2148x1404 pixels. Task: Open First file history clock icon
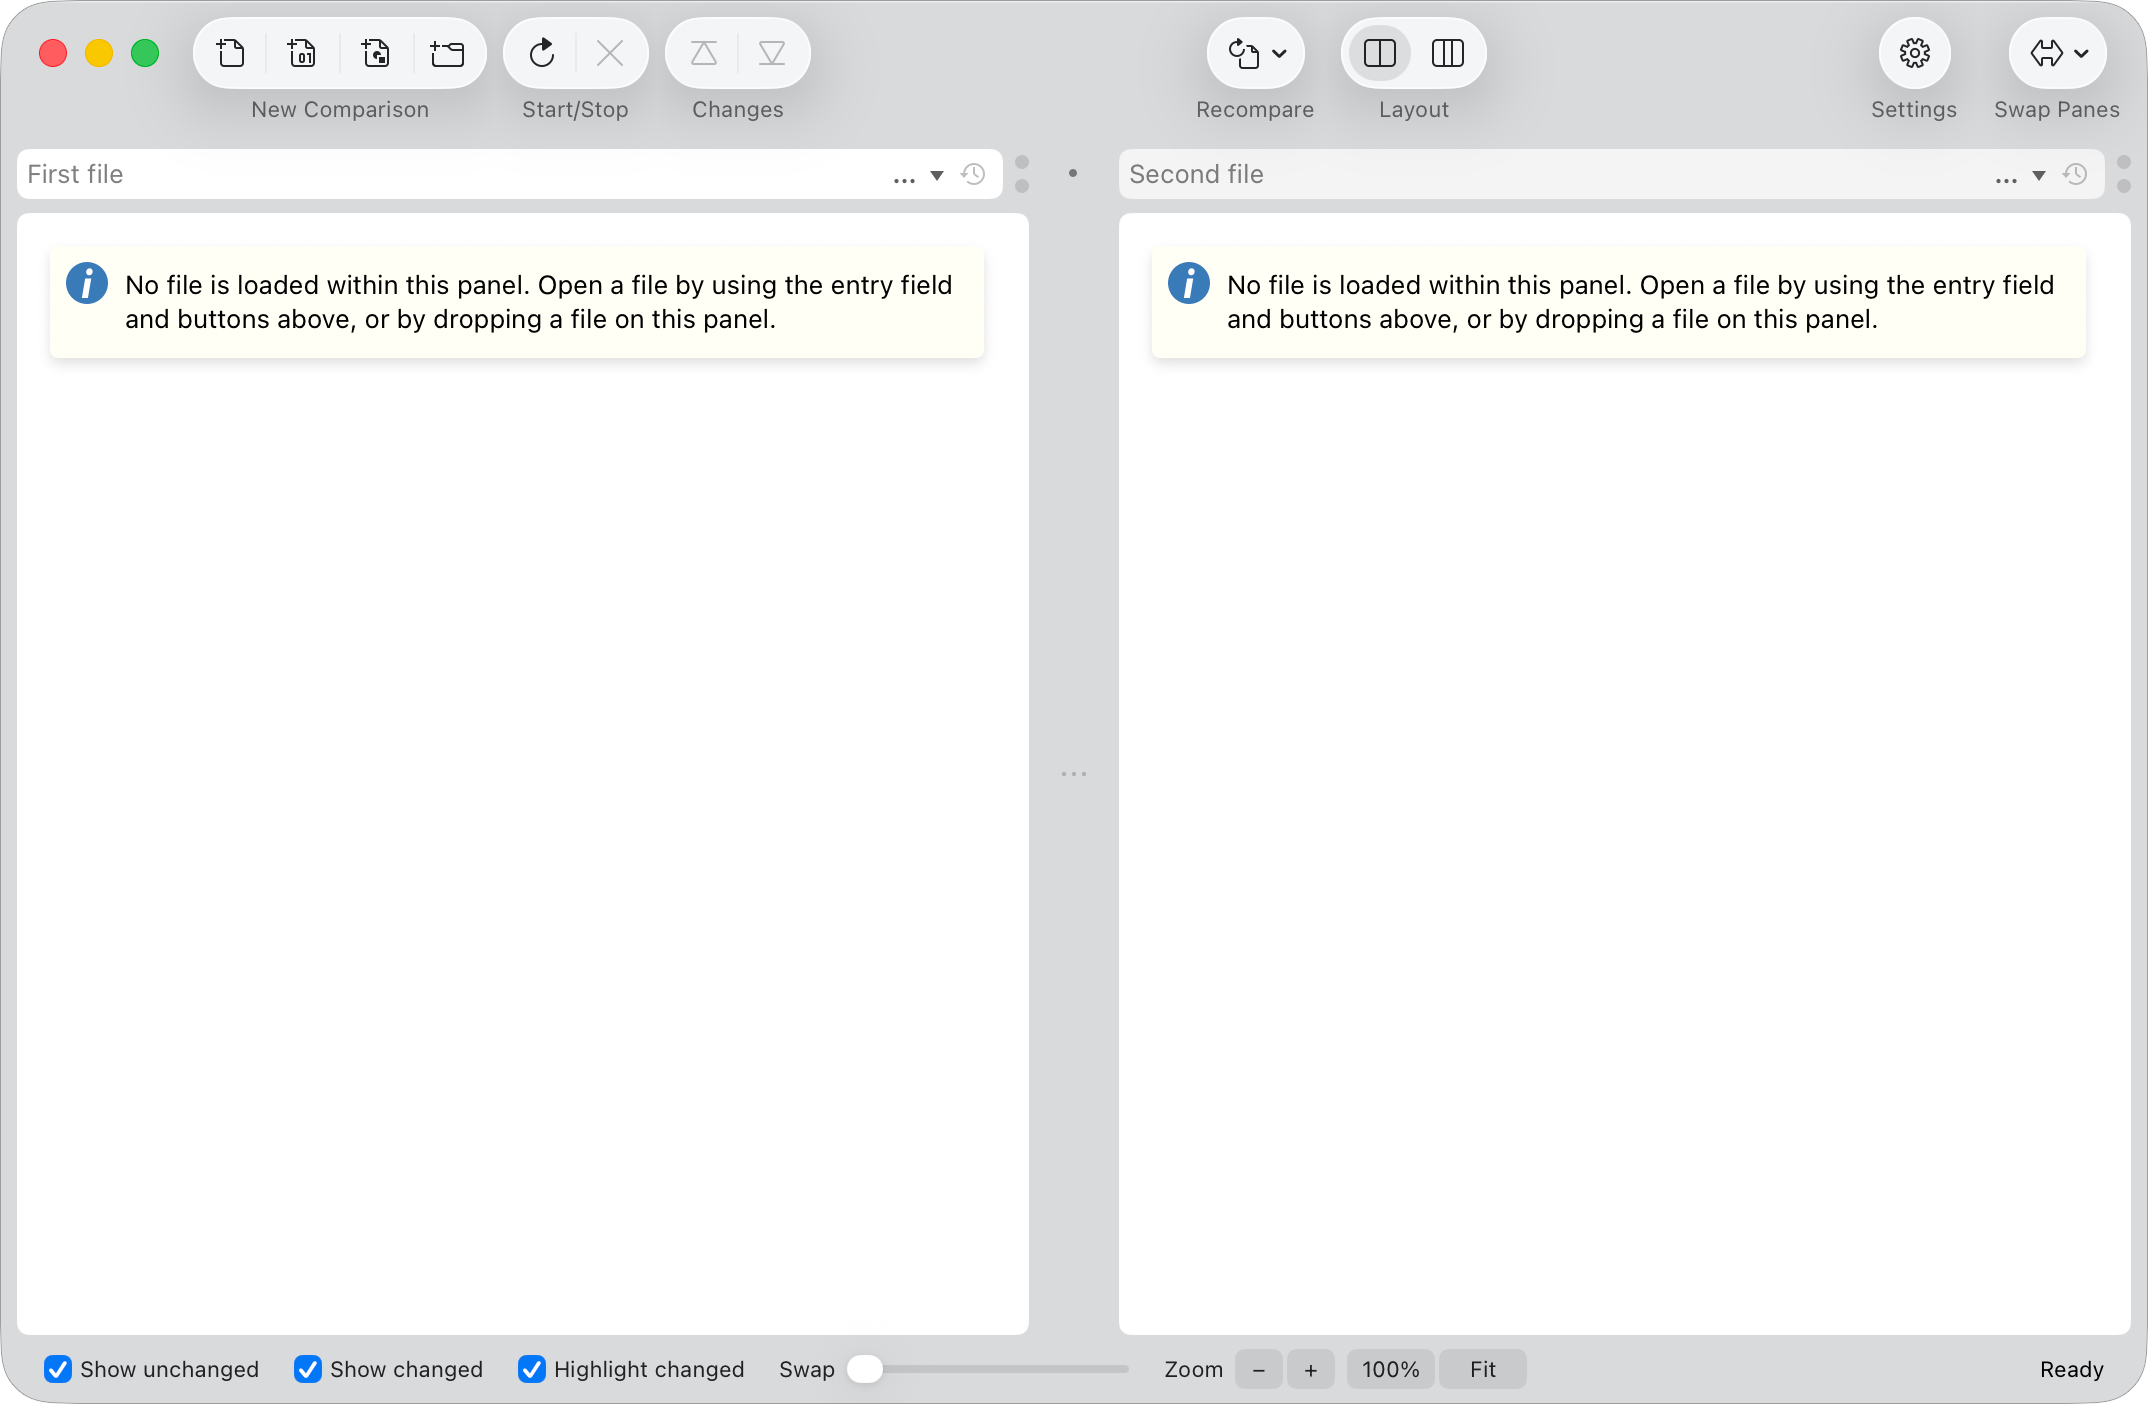[x=974, y=174]
